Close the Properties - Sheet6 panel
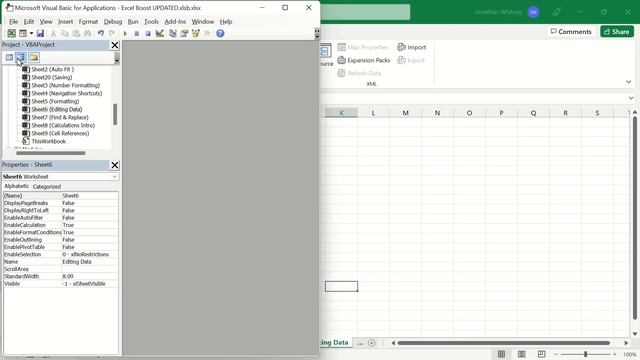 click(115, 165)
